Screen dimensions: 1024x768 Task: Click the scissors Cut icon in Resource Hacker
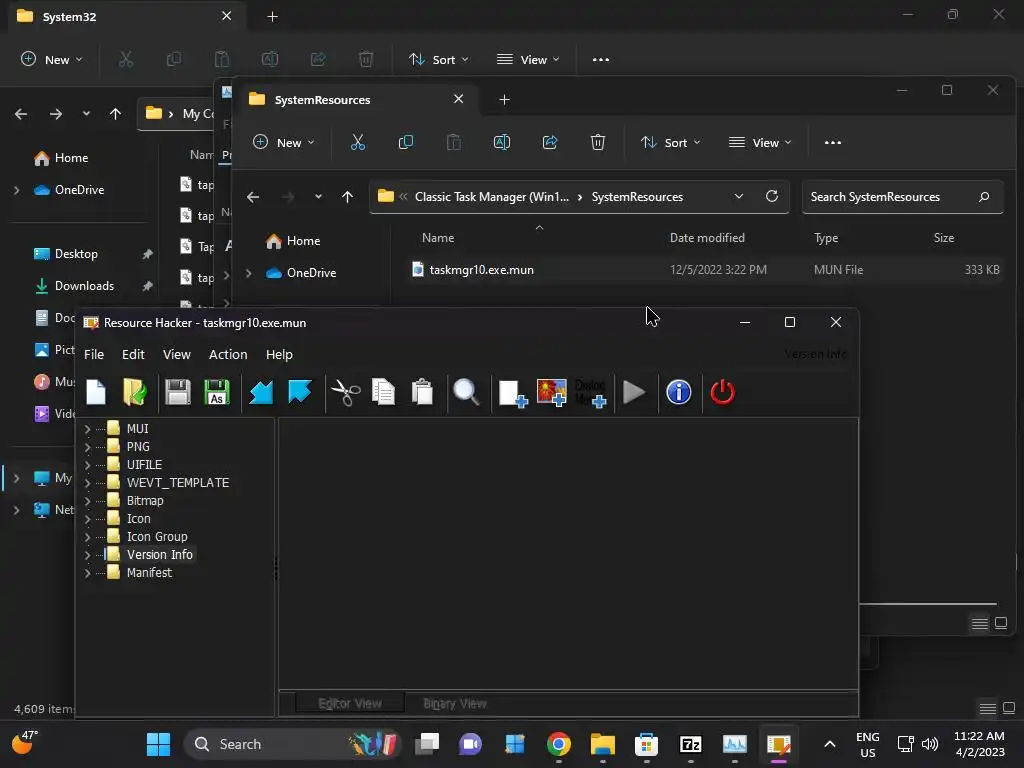(x=345, y=392)
